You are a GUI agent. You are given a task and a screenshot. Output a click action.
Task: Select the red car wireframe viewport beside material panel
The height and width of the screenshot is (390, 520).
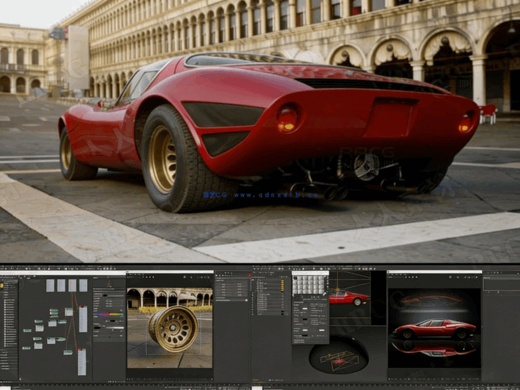[x=350, y=298]
